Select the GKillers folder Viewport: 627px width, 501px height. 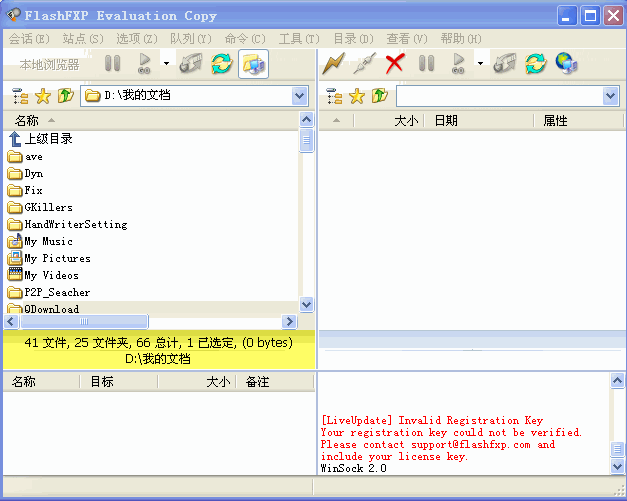pos(40,207)
